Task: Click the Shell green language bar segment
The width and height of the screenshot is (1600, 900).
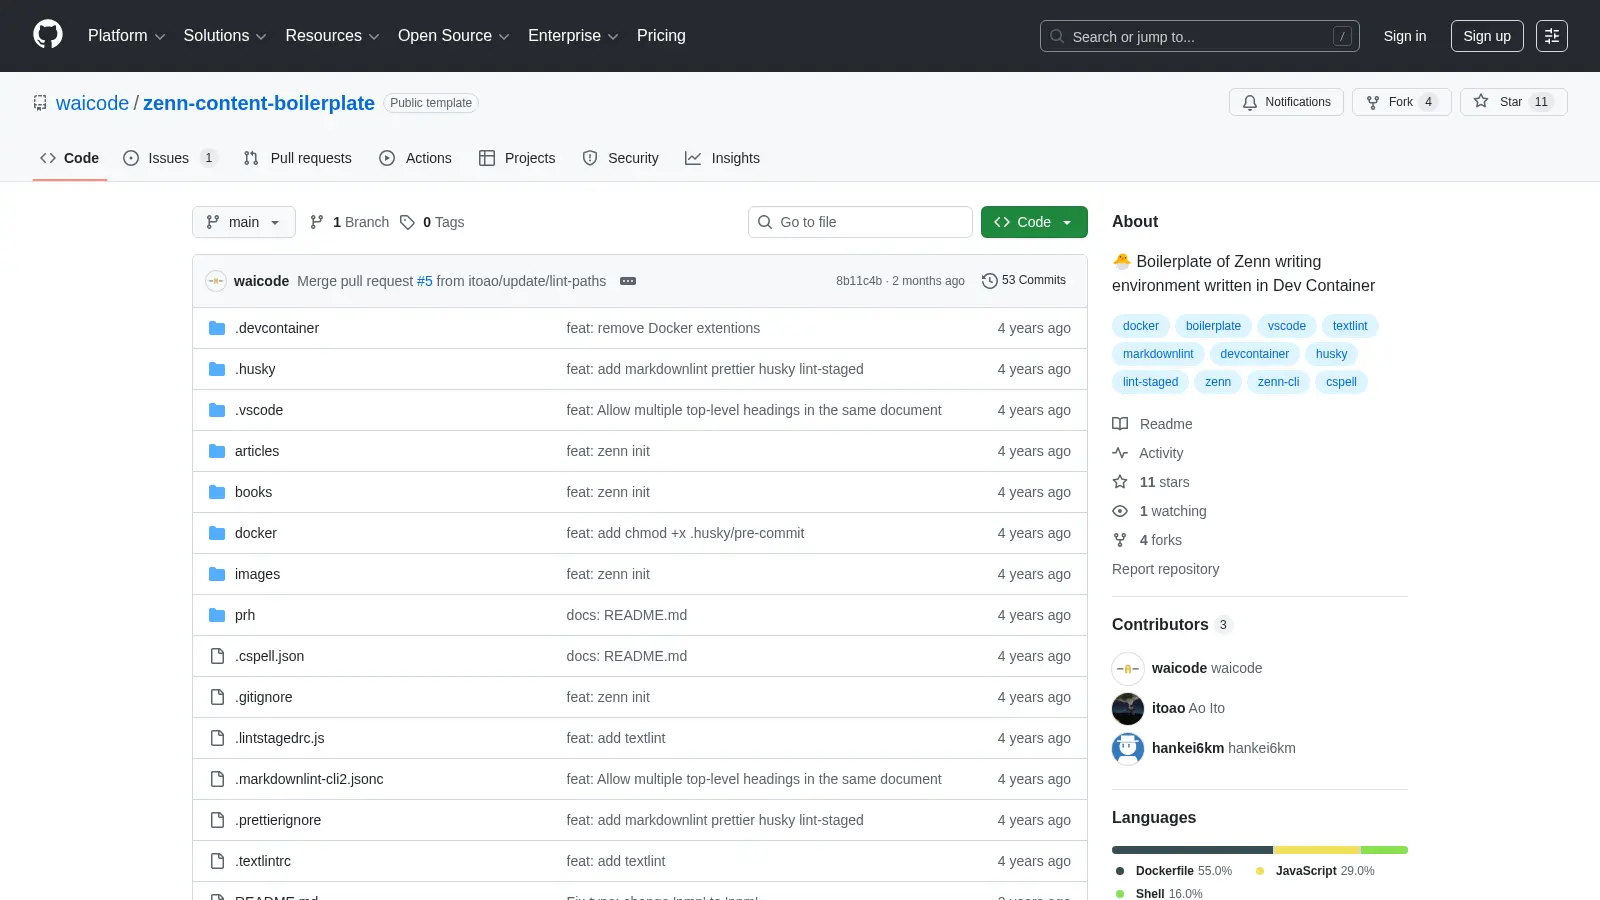Action: [x=1384, y=850]
